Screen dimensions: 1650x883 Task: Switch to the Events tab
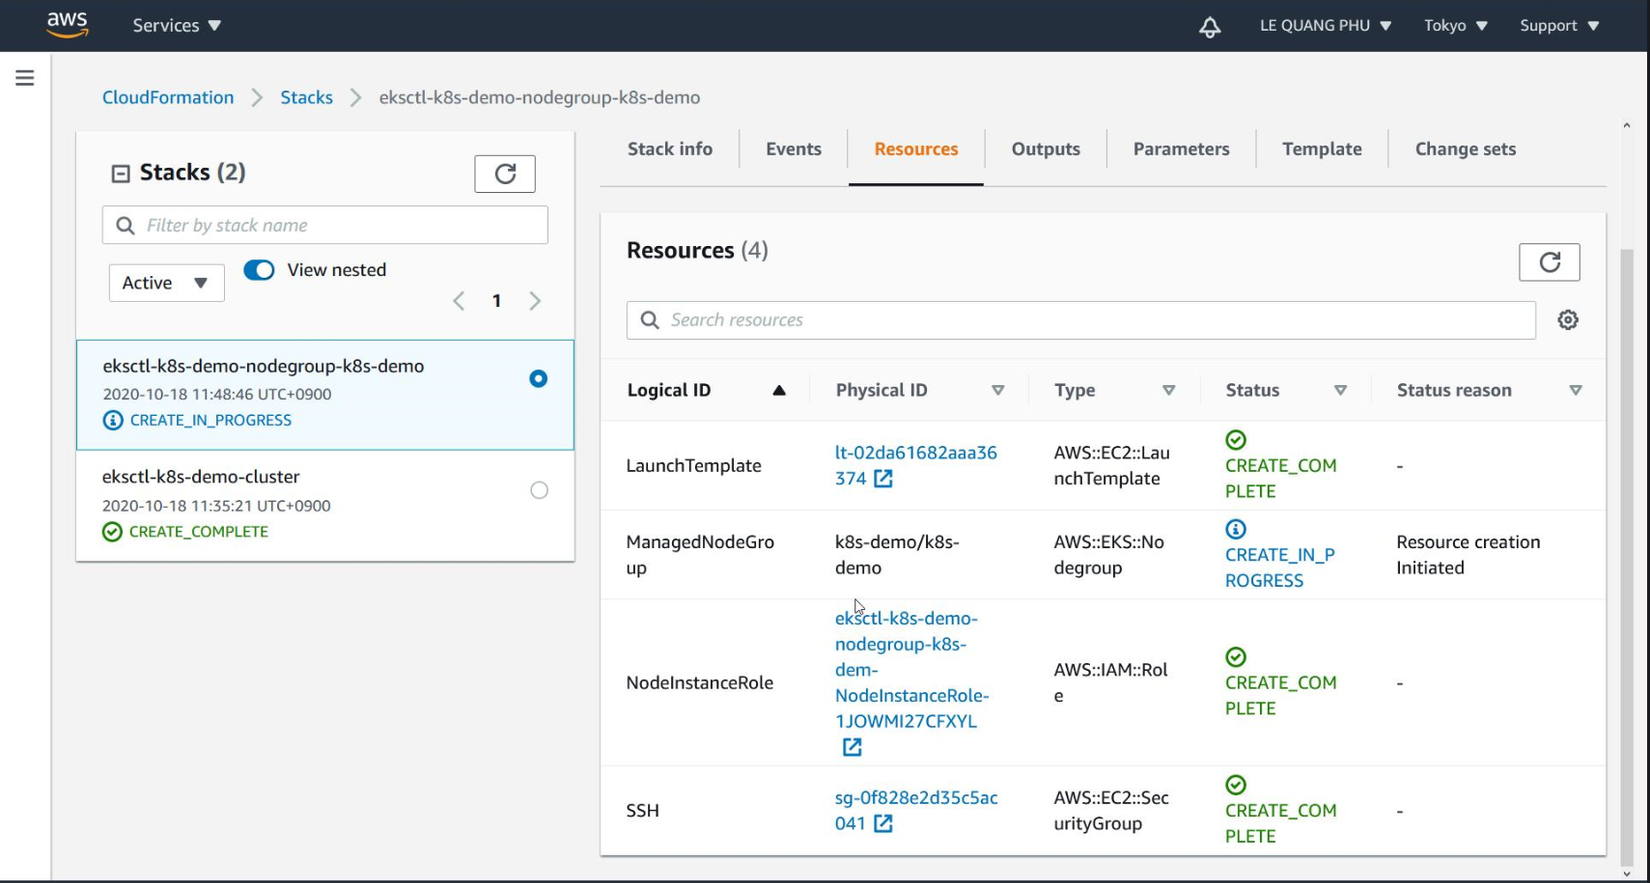point(793,149)
